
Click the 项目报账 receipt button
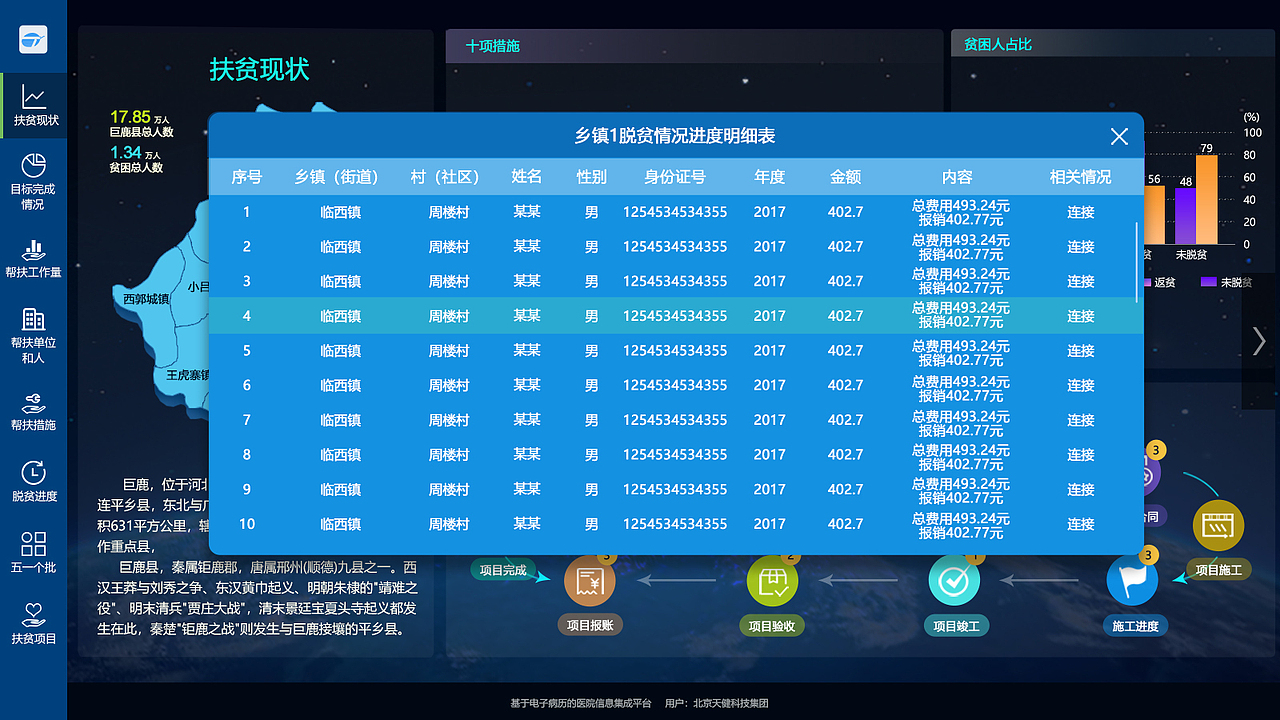point(589,578)
